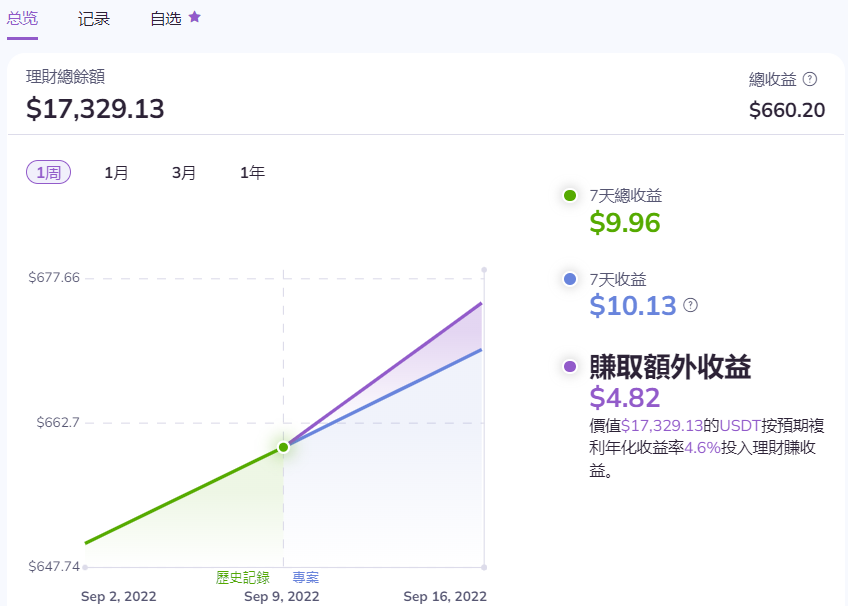Click the purple dot for 賺取額外收益
848x606 pixels.
[569, 367]
